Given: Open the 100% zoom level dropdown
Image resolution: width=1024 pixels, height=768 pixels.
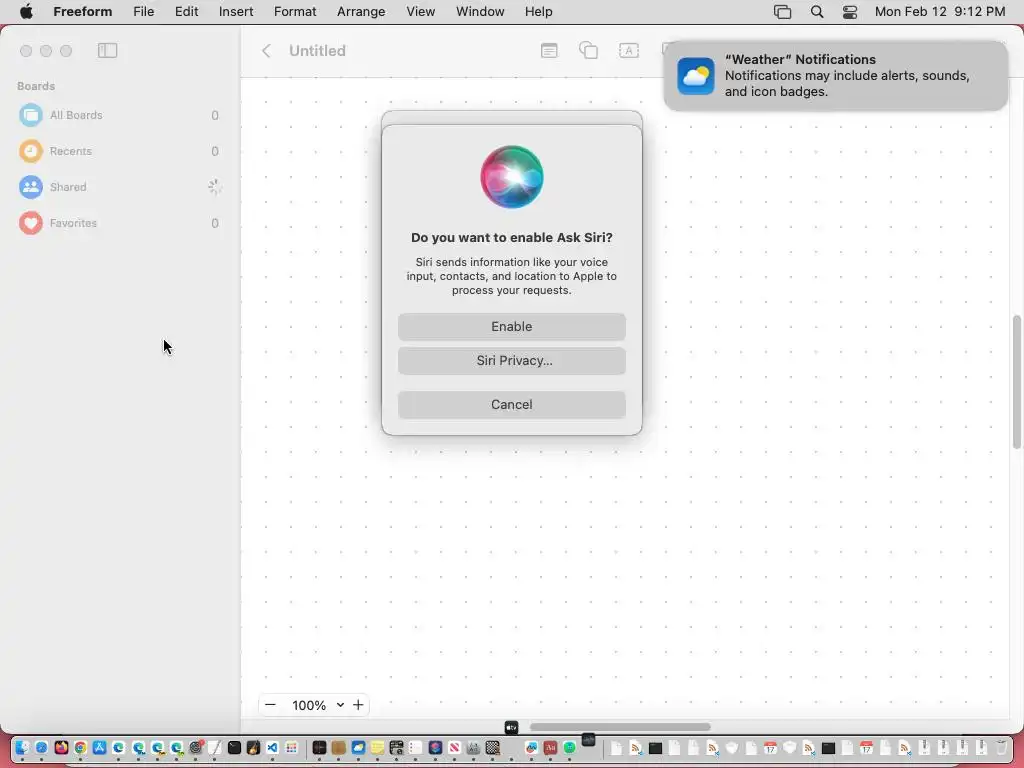Looking at the screenshot, I should pyautogui.click(x=317, y=705).
